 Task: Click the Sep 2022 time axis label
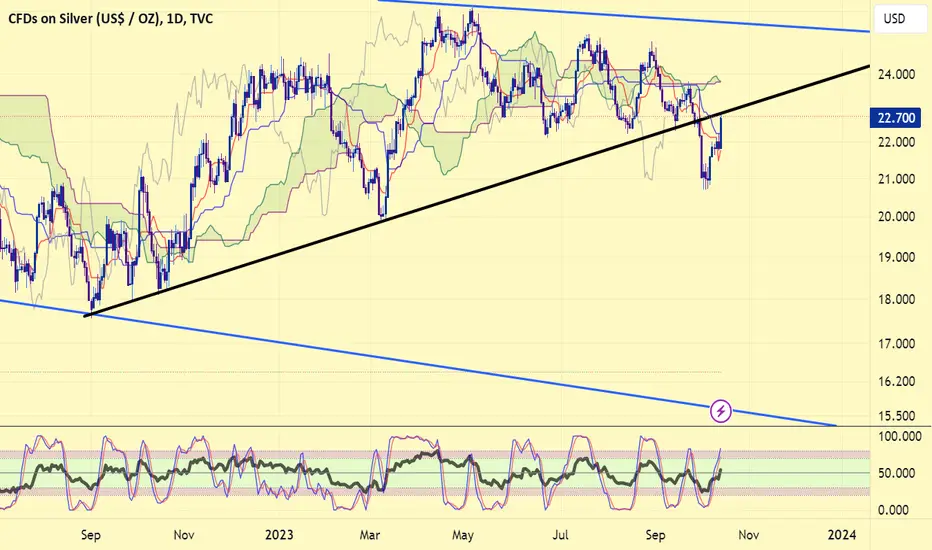click(x=90, y=535)
